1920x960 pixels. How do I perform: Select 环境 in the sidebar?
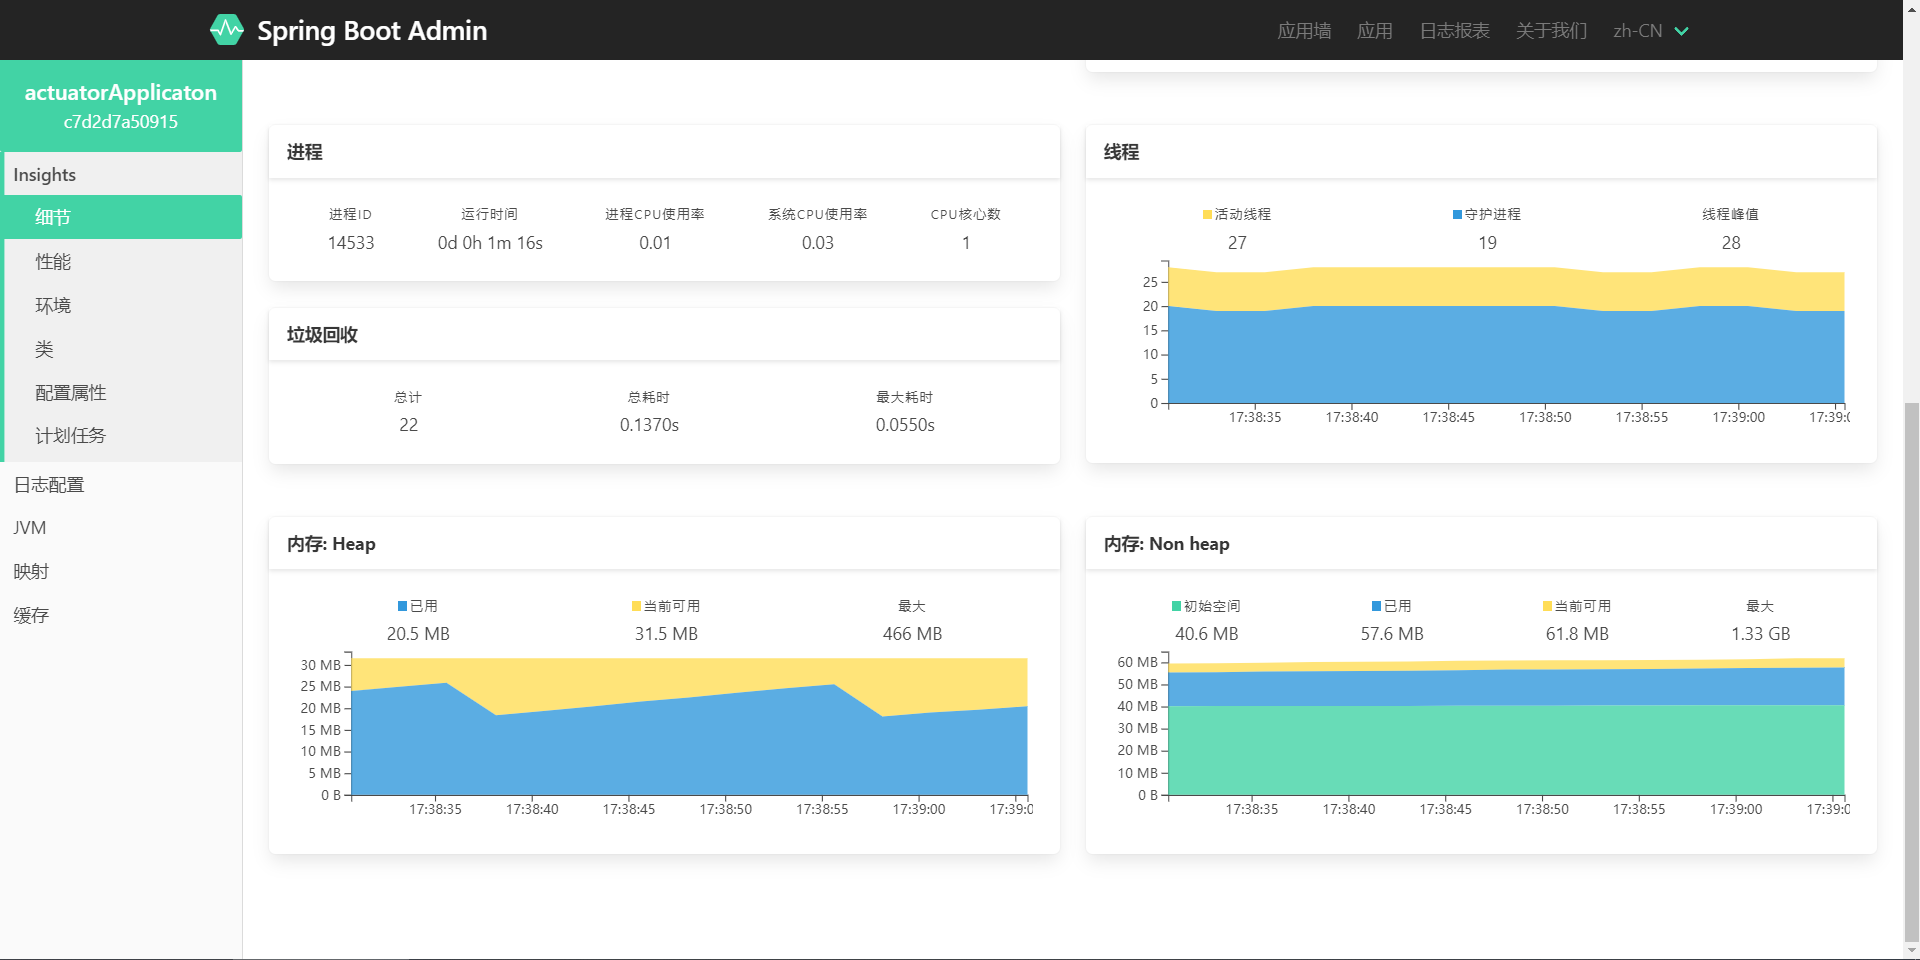click(53, 306)
